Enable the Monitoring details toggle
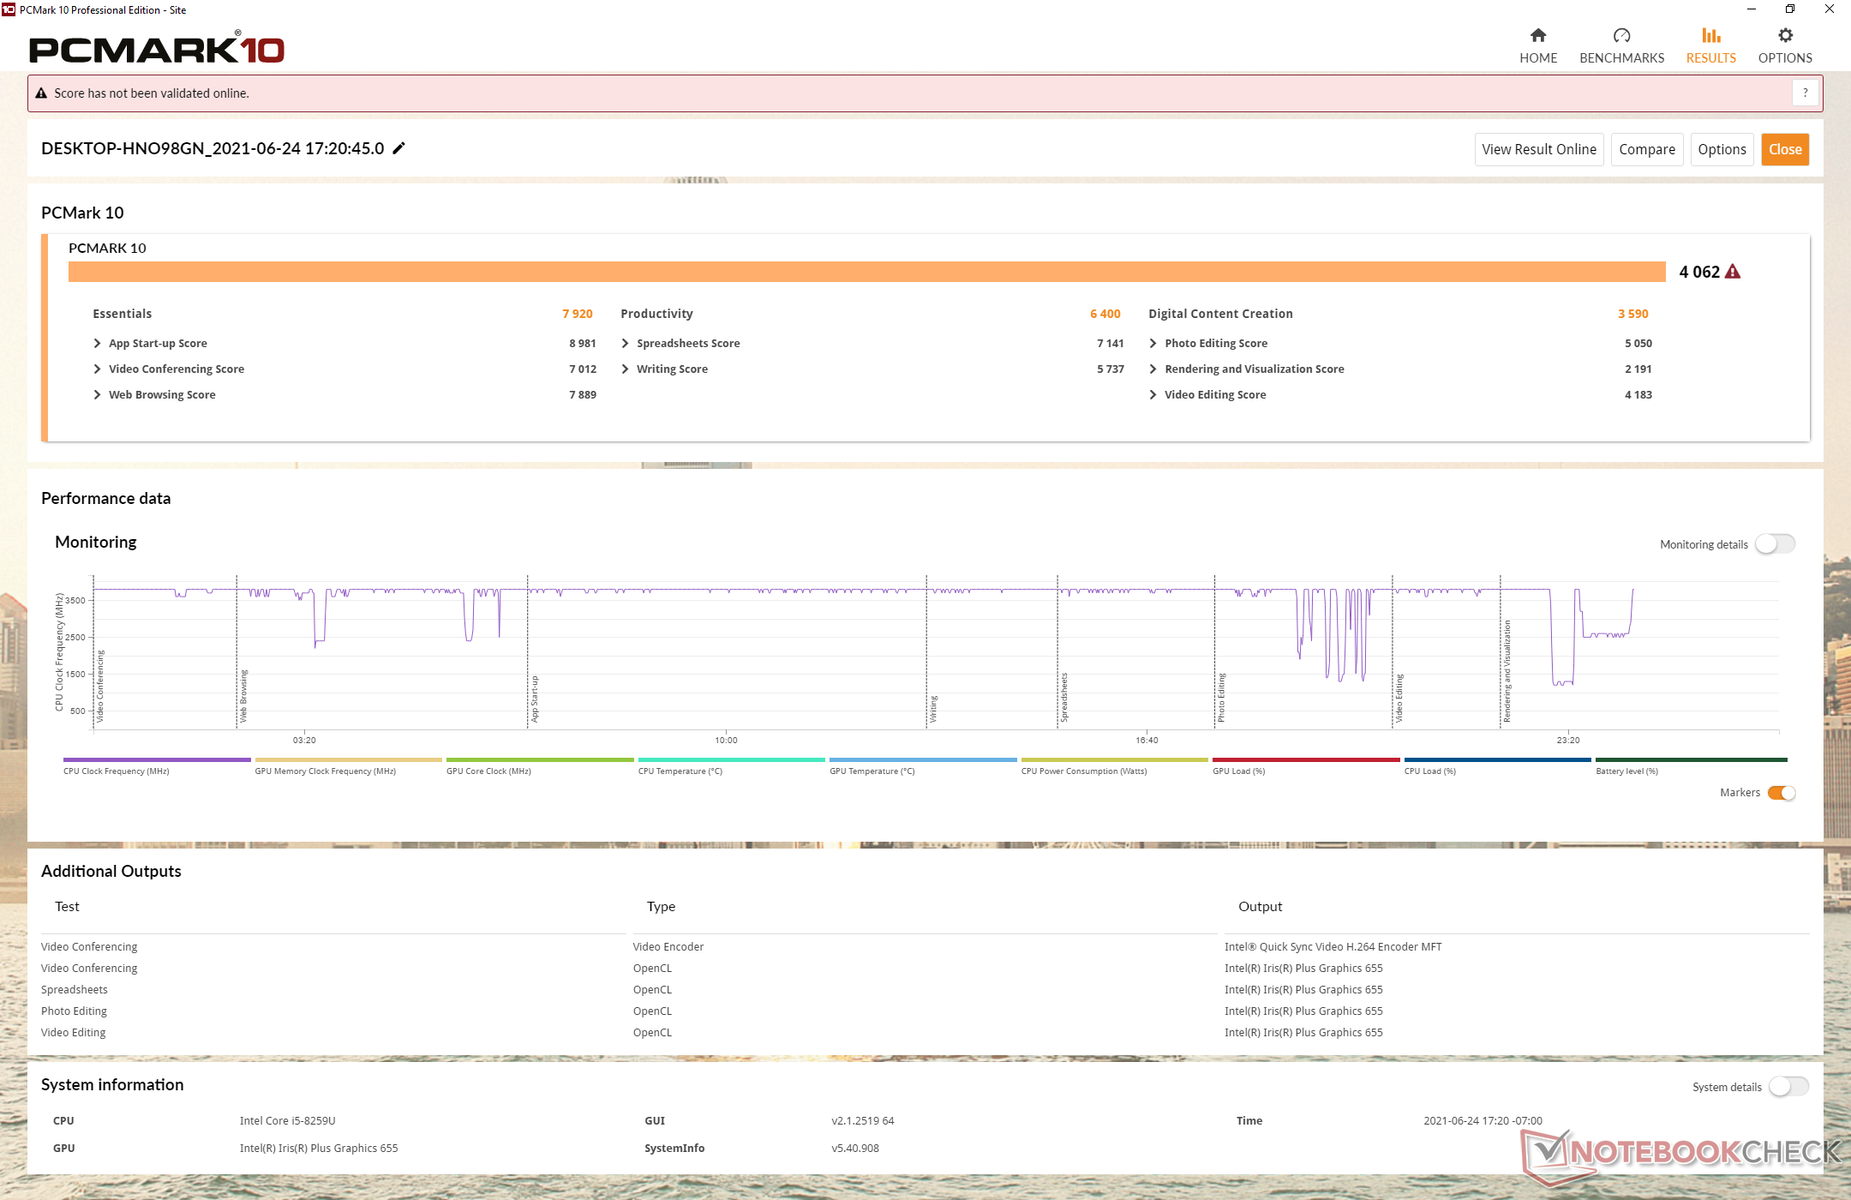Viewport: 1851px width, 1200px height. point(1775,544)
